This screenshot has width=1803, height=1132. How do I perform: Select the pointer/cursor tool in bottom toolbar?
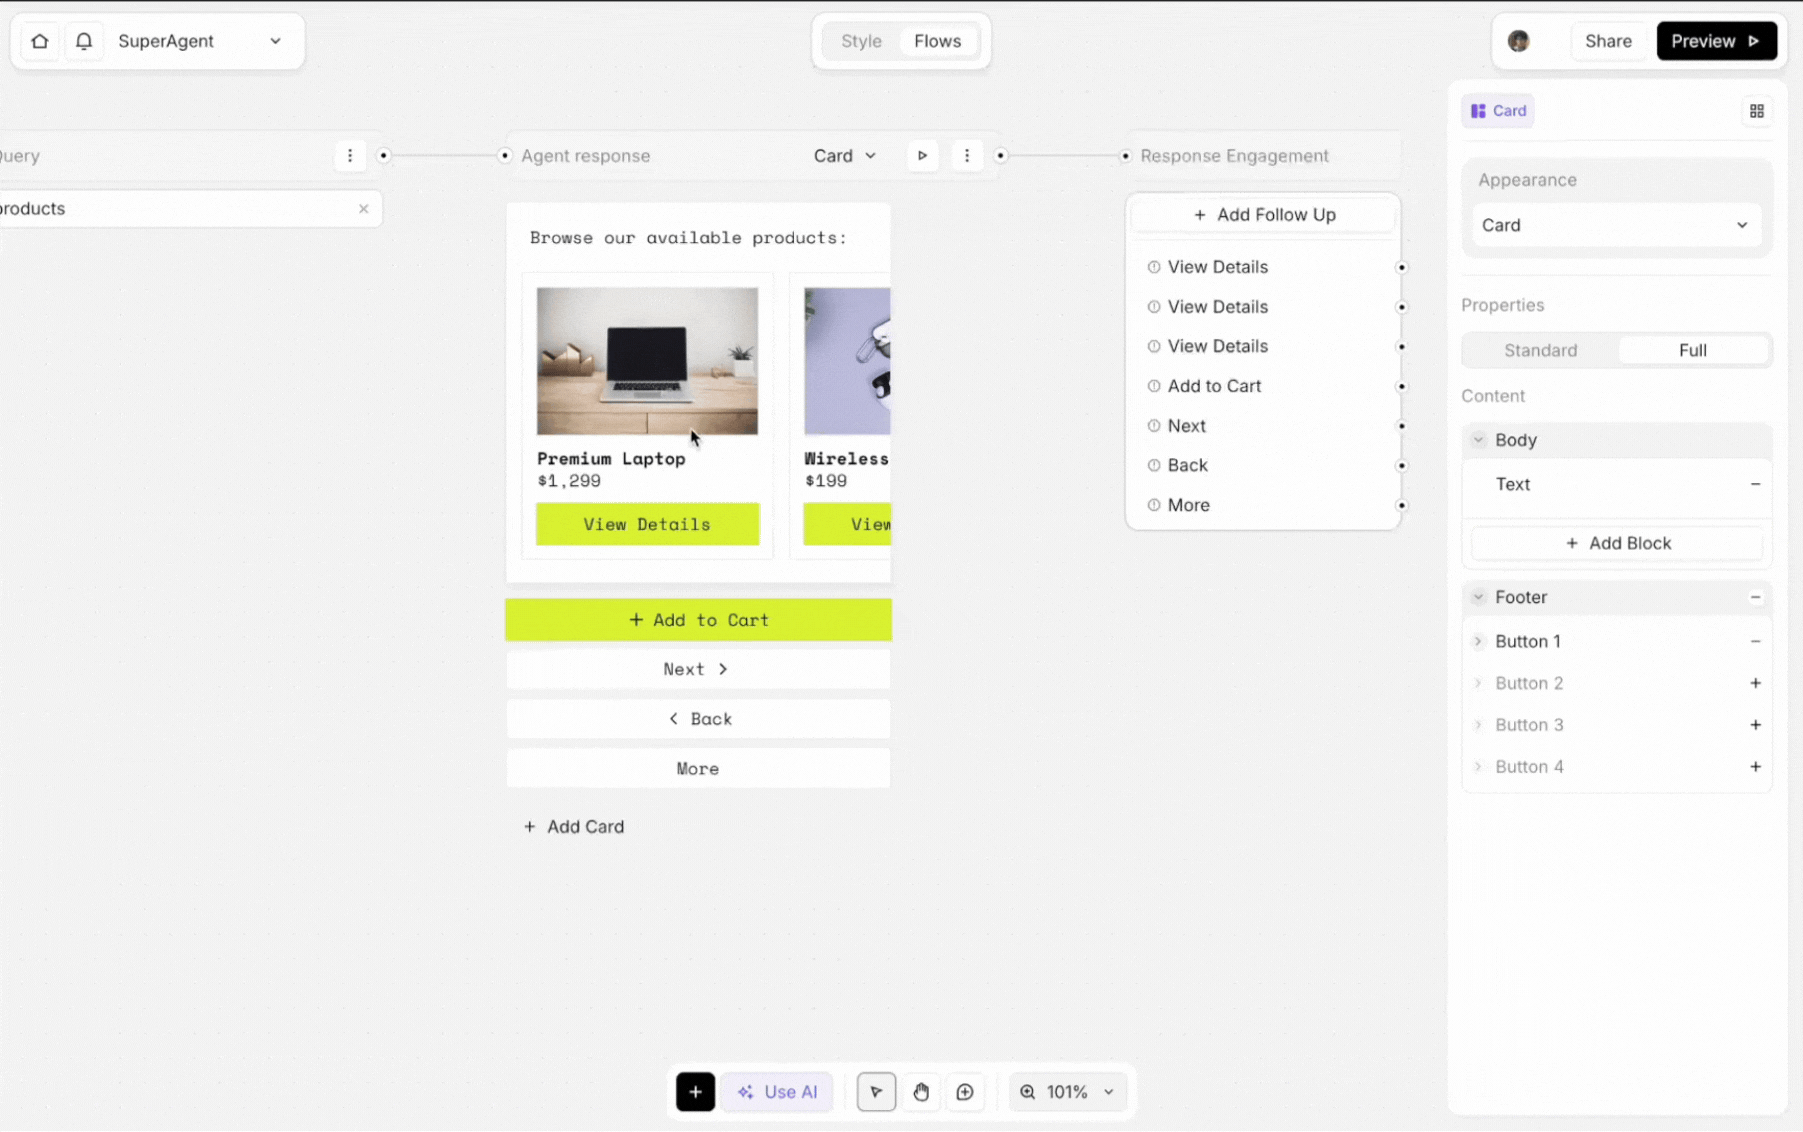click(876, 1092)
